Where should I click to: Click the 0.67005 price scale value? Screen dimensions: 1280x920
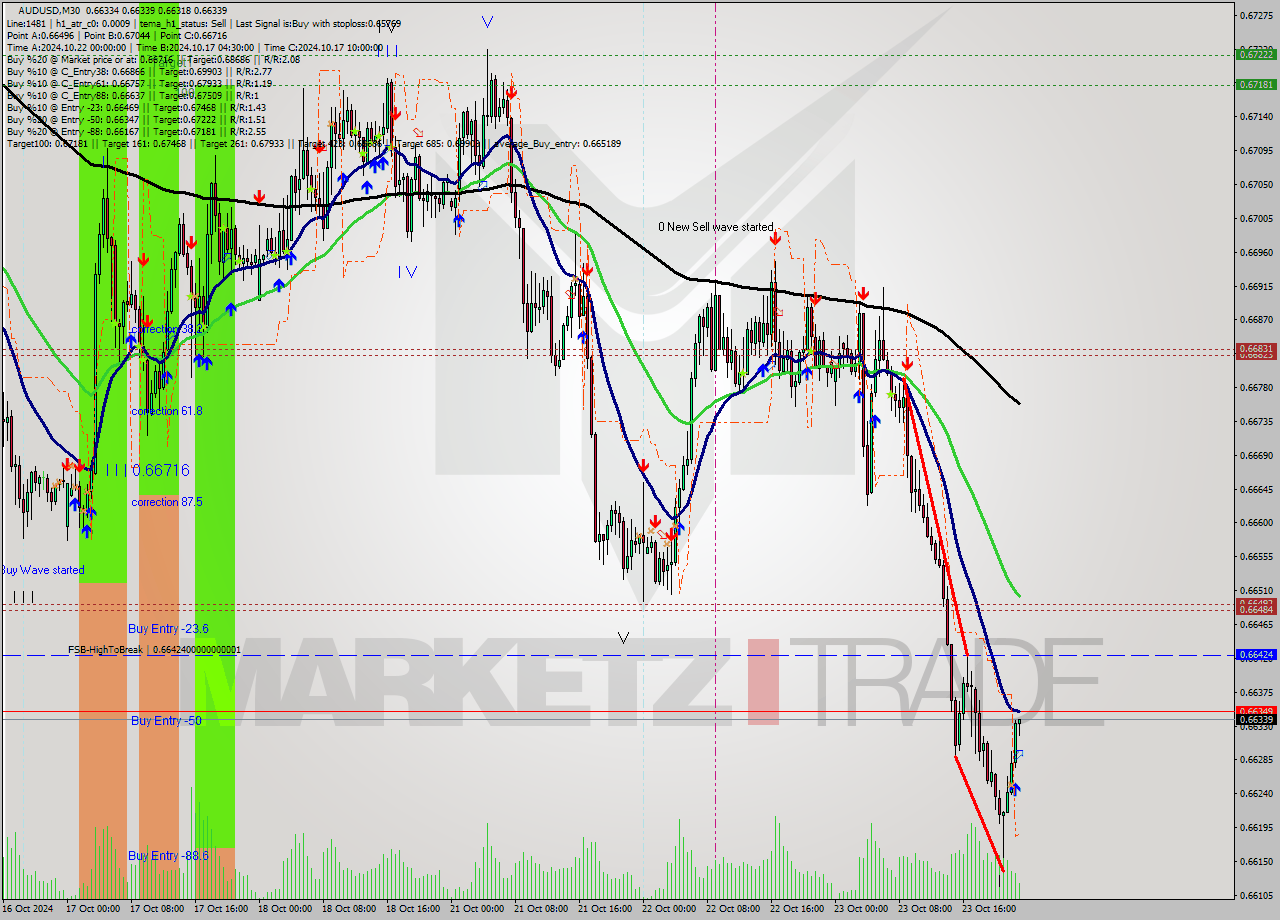1257,218
